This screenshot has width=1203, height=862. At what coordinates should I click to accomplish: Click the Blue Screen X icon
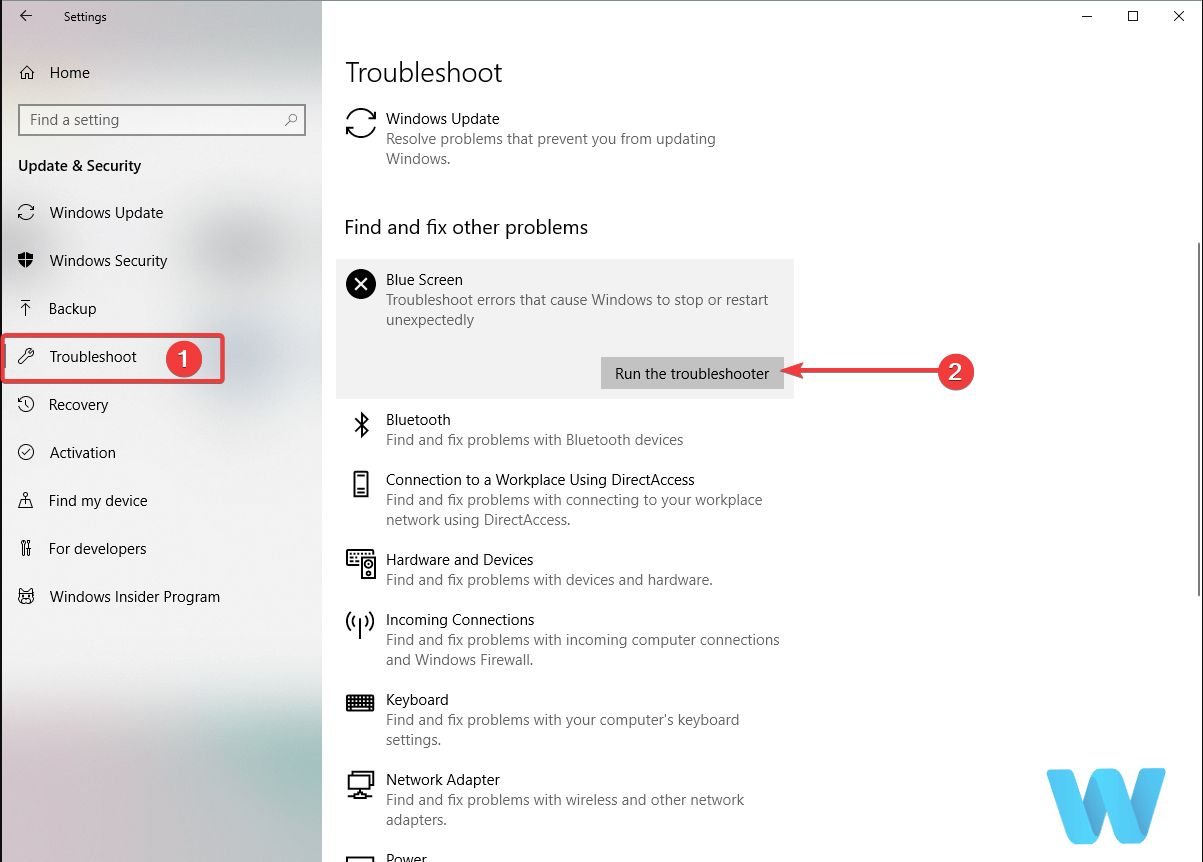click(x=360, y=284)
